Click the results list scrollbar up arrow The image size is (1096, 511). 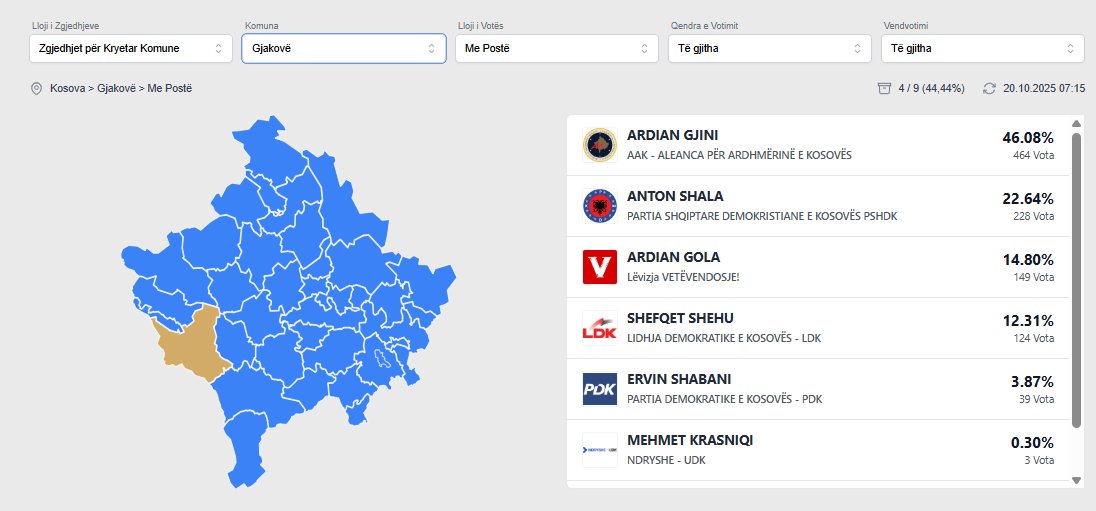pyautogui.click(x=1076, y=124)
